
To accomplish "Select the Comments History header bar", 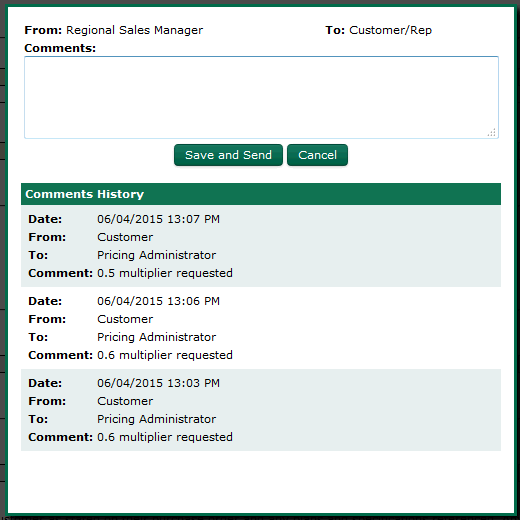I will pyautogui.click(x=261, y=194).
